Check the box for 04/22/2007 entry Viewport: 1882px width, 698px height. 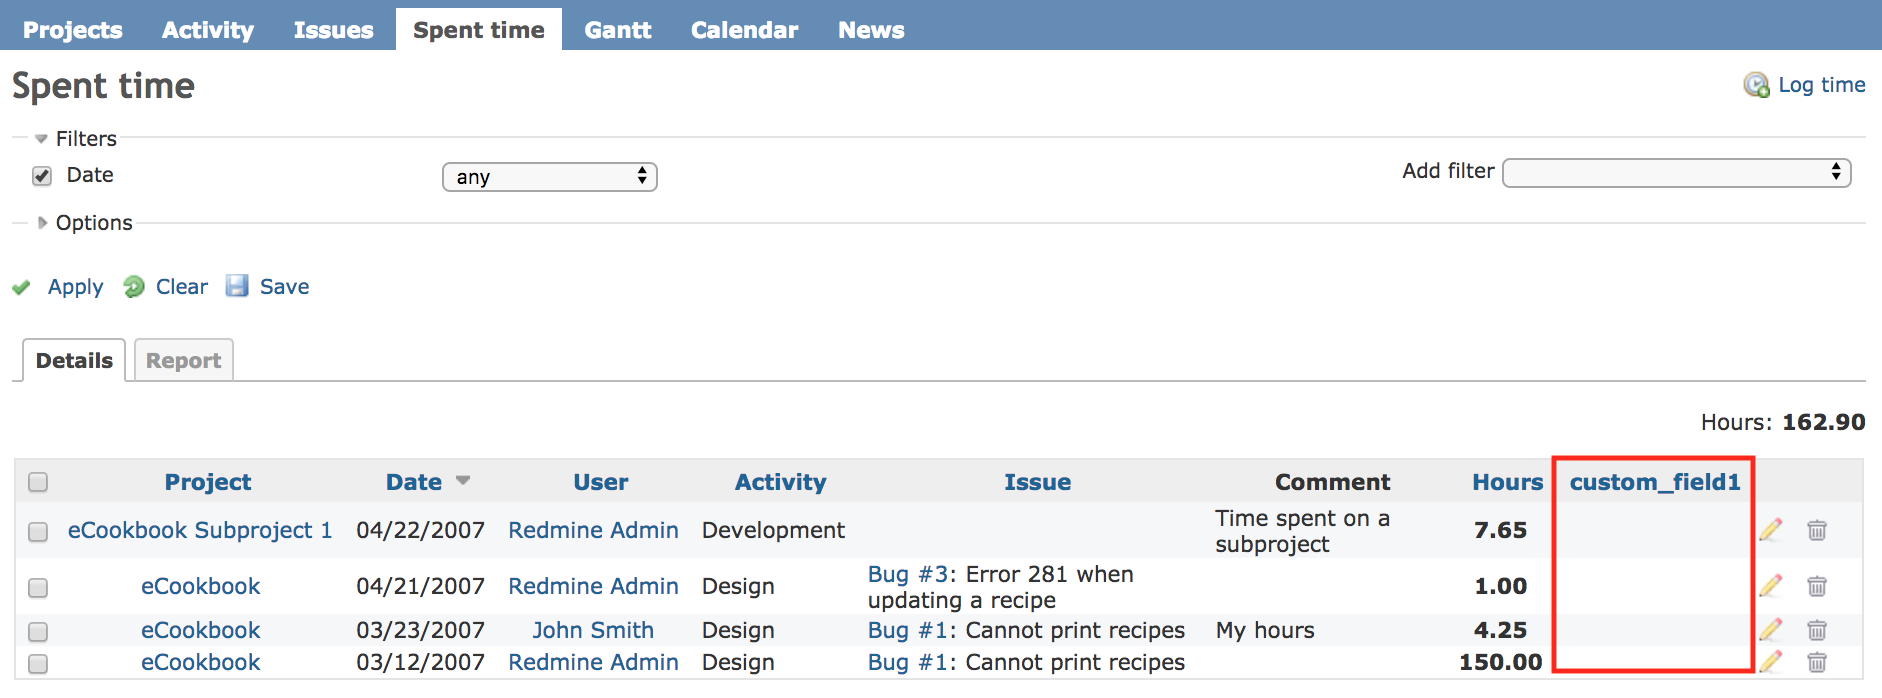click(38, 531)
